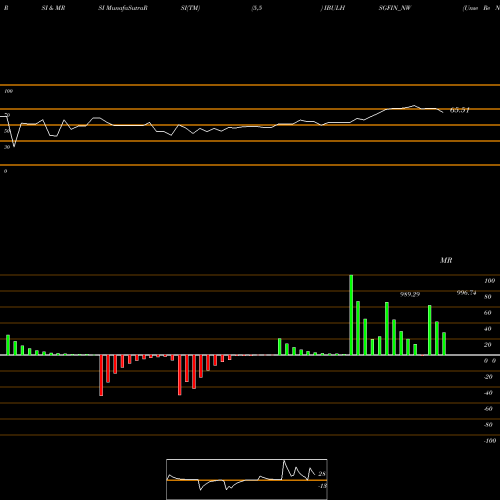Click the 28 label in mini chart
Viewport: 500px width, 500px height.
coord(322,474)
